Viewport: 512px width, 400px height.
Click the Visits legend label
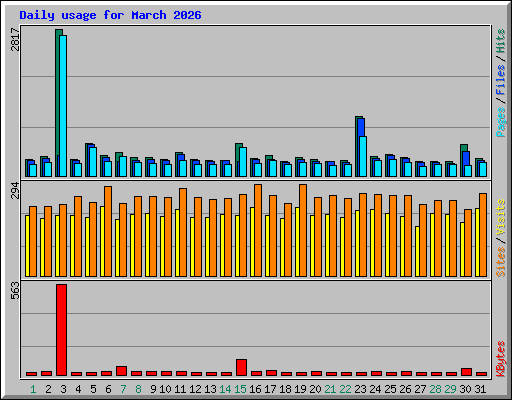(x=500, y=217)
